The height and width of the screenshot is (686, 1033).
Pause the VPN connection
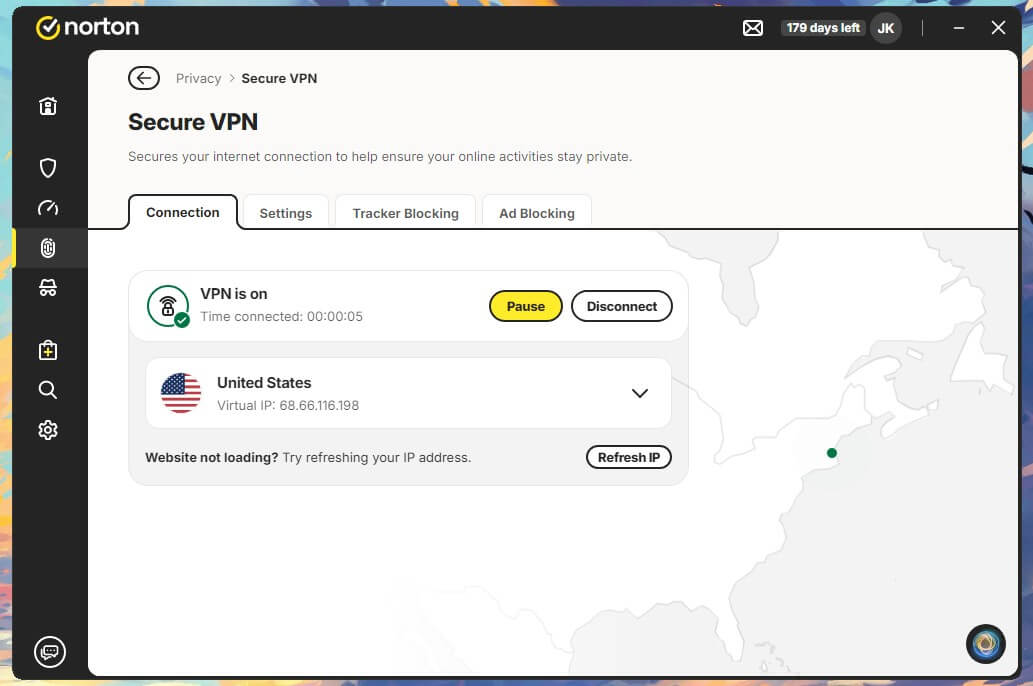click(x=525, y=306)
